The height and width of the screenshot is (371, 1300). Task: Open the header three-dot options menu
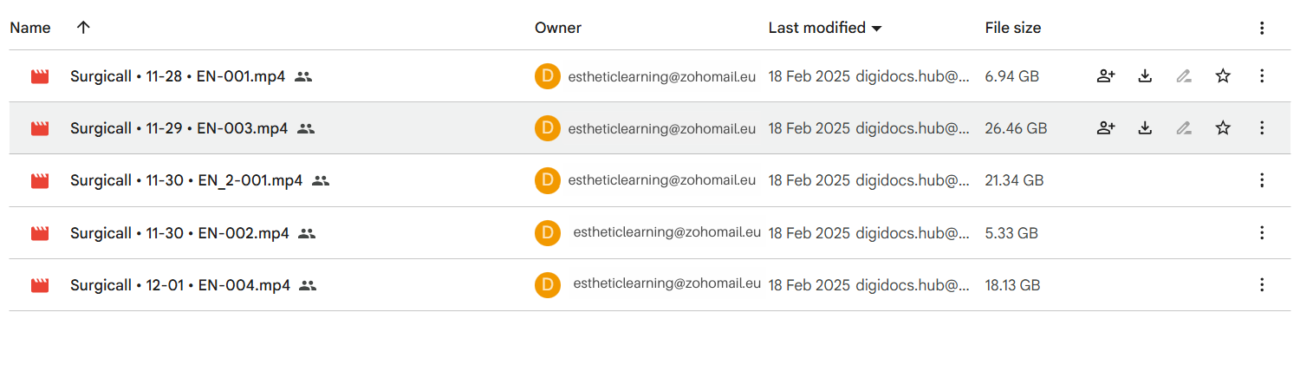(1262, 28)
